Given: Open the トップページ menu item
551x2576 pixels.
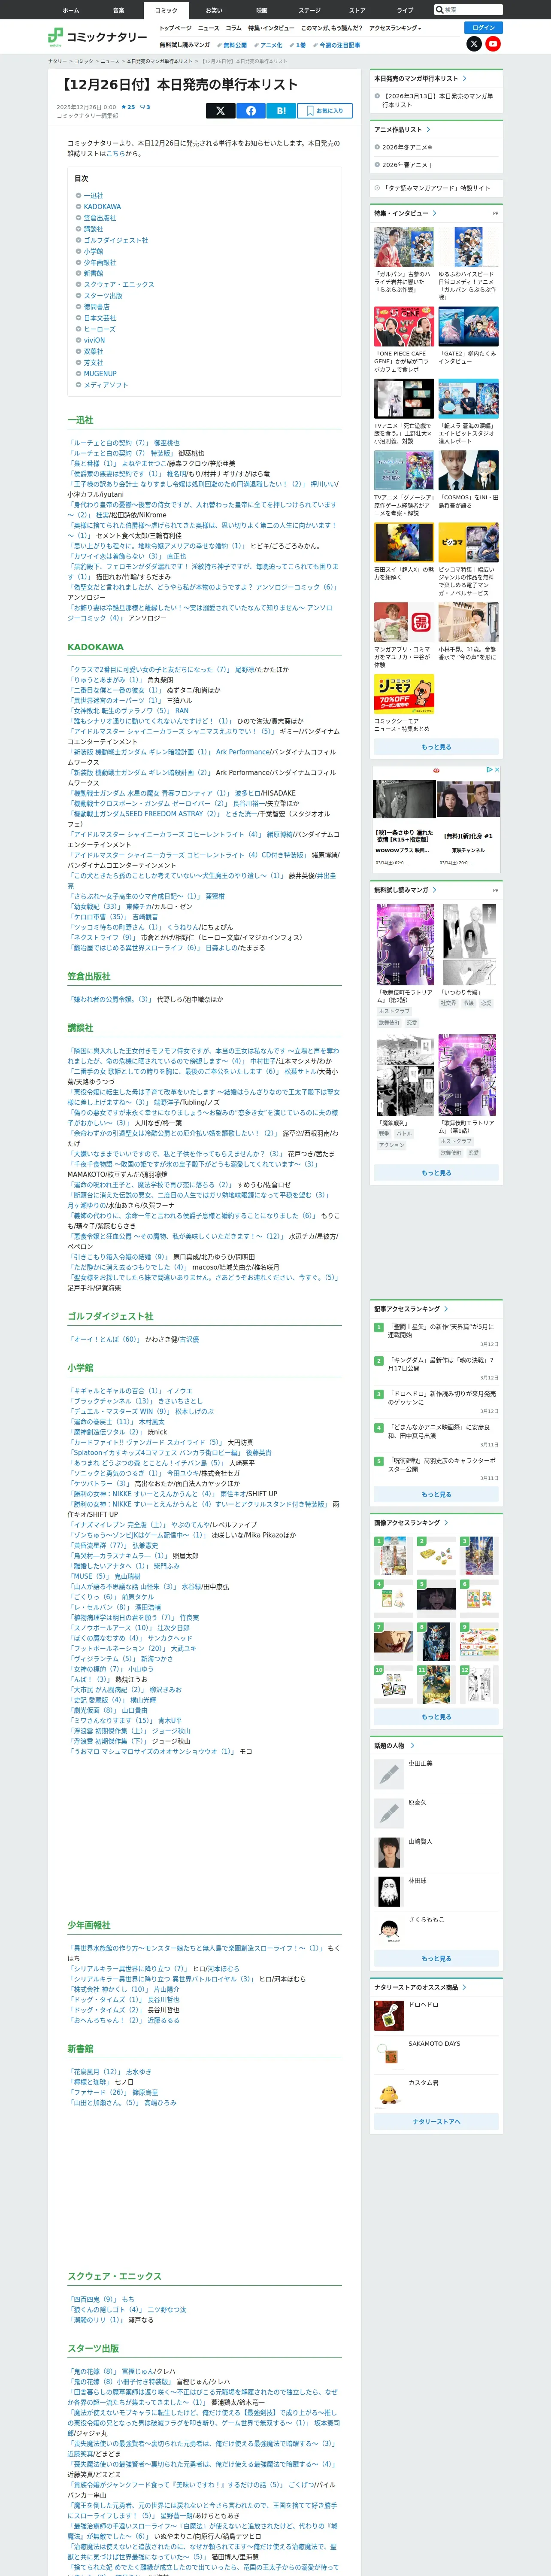Looking at the screenshot, I should click(175, 28).
